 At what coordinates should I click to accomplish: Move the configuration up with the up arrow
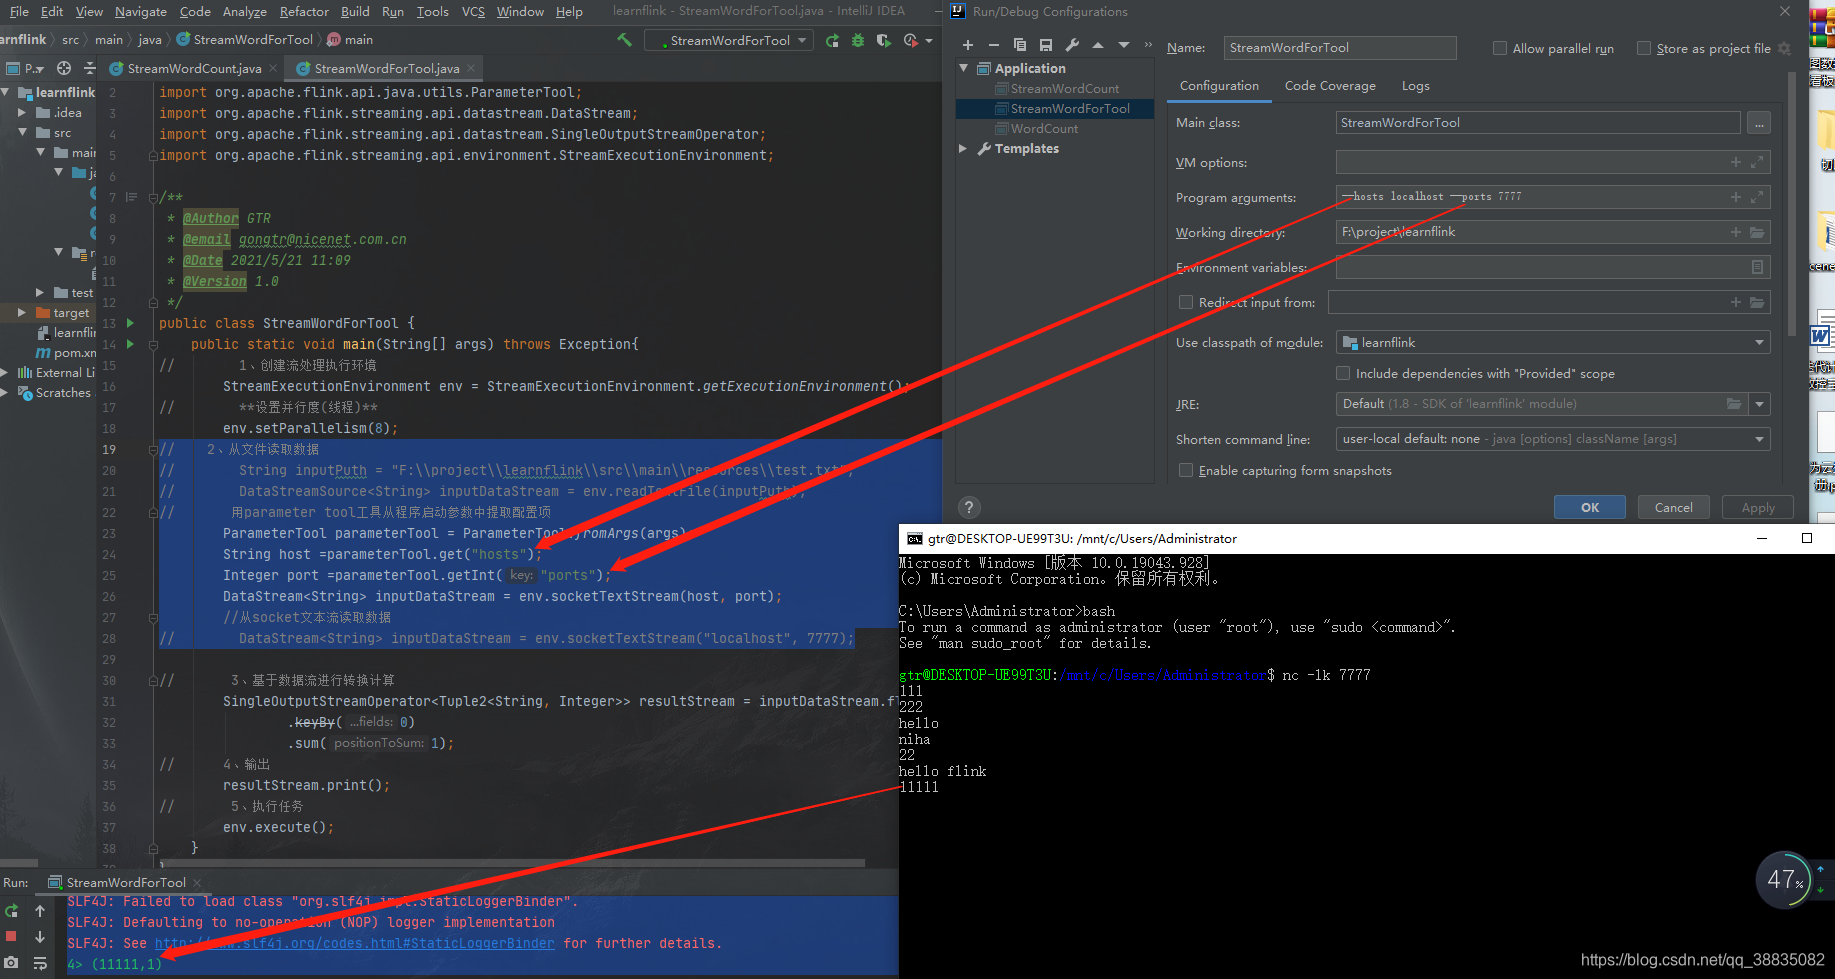tap(1098, 45)
